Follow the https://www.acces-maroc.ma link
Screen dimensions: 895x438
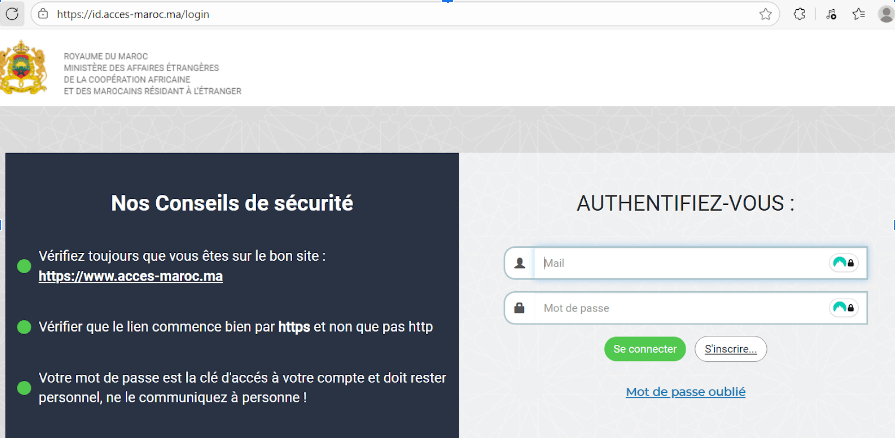pyautogui.click(x=130, y=276)
